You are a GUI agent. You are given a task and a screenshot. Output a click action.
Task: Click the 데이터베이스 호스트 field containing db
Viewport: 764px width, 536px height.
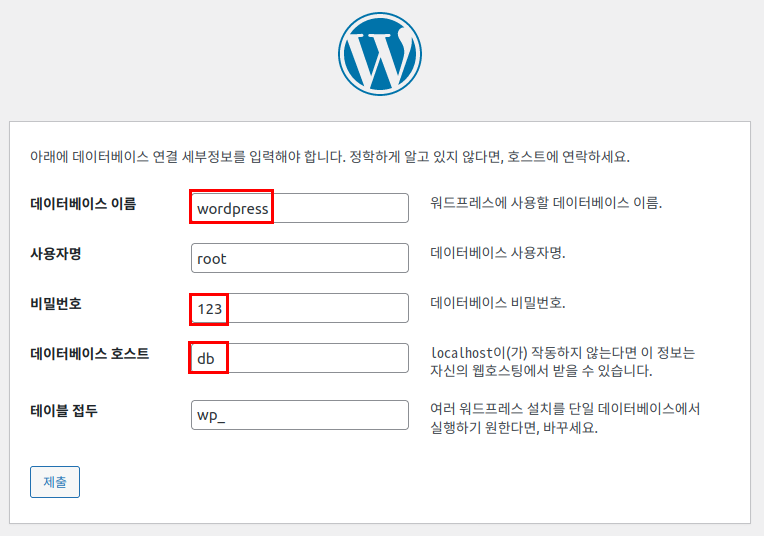tap(300, 358)
